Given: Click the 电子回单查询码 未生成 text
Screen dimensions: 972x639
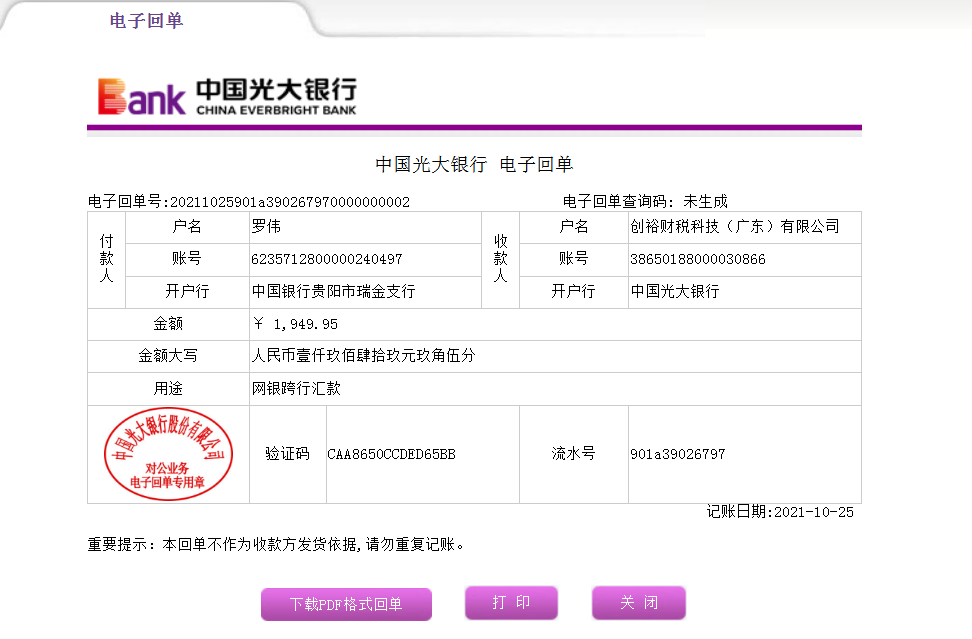Looking at the screenshot, I should (645, 201).
